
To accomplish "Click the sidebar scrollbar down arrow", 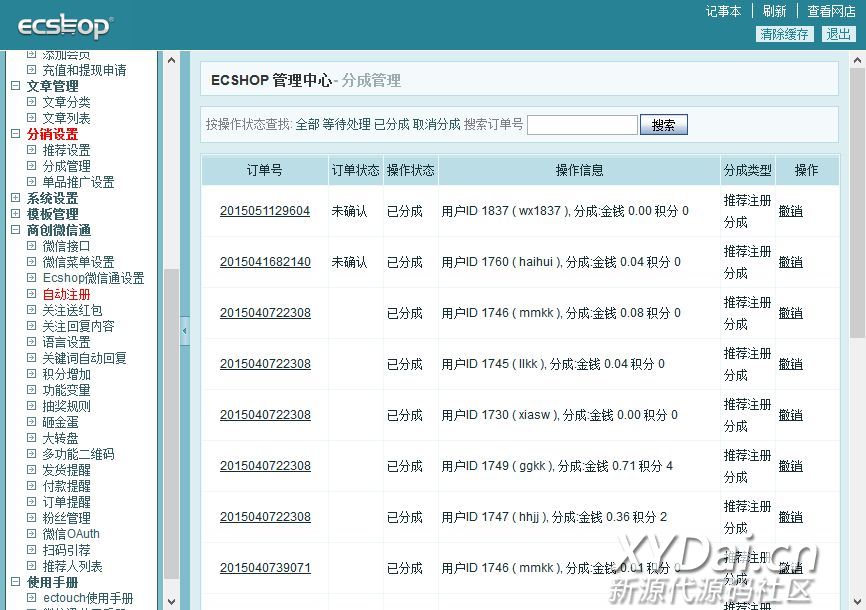I will coord(171,601).
